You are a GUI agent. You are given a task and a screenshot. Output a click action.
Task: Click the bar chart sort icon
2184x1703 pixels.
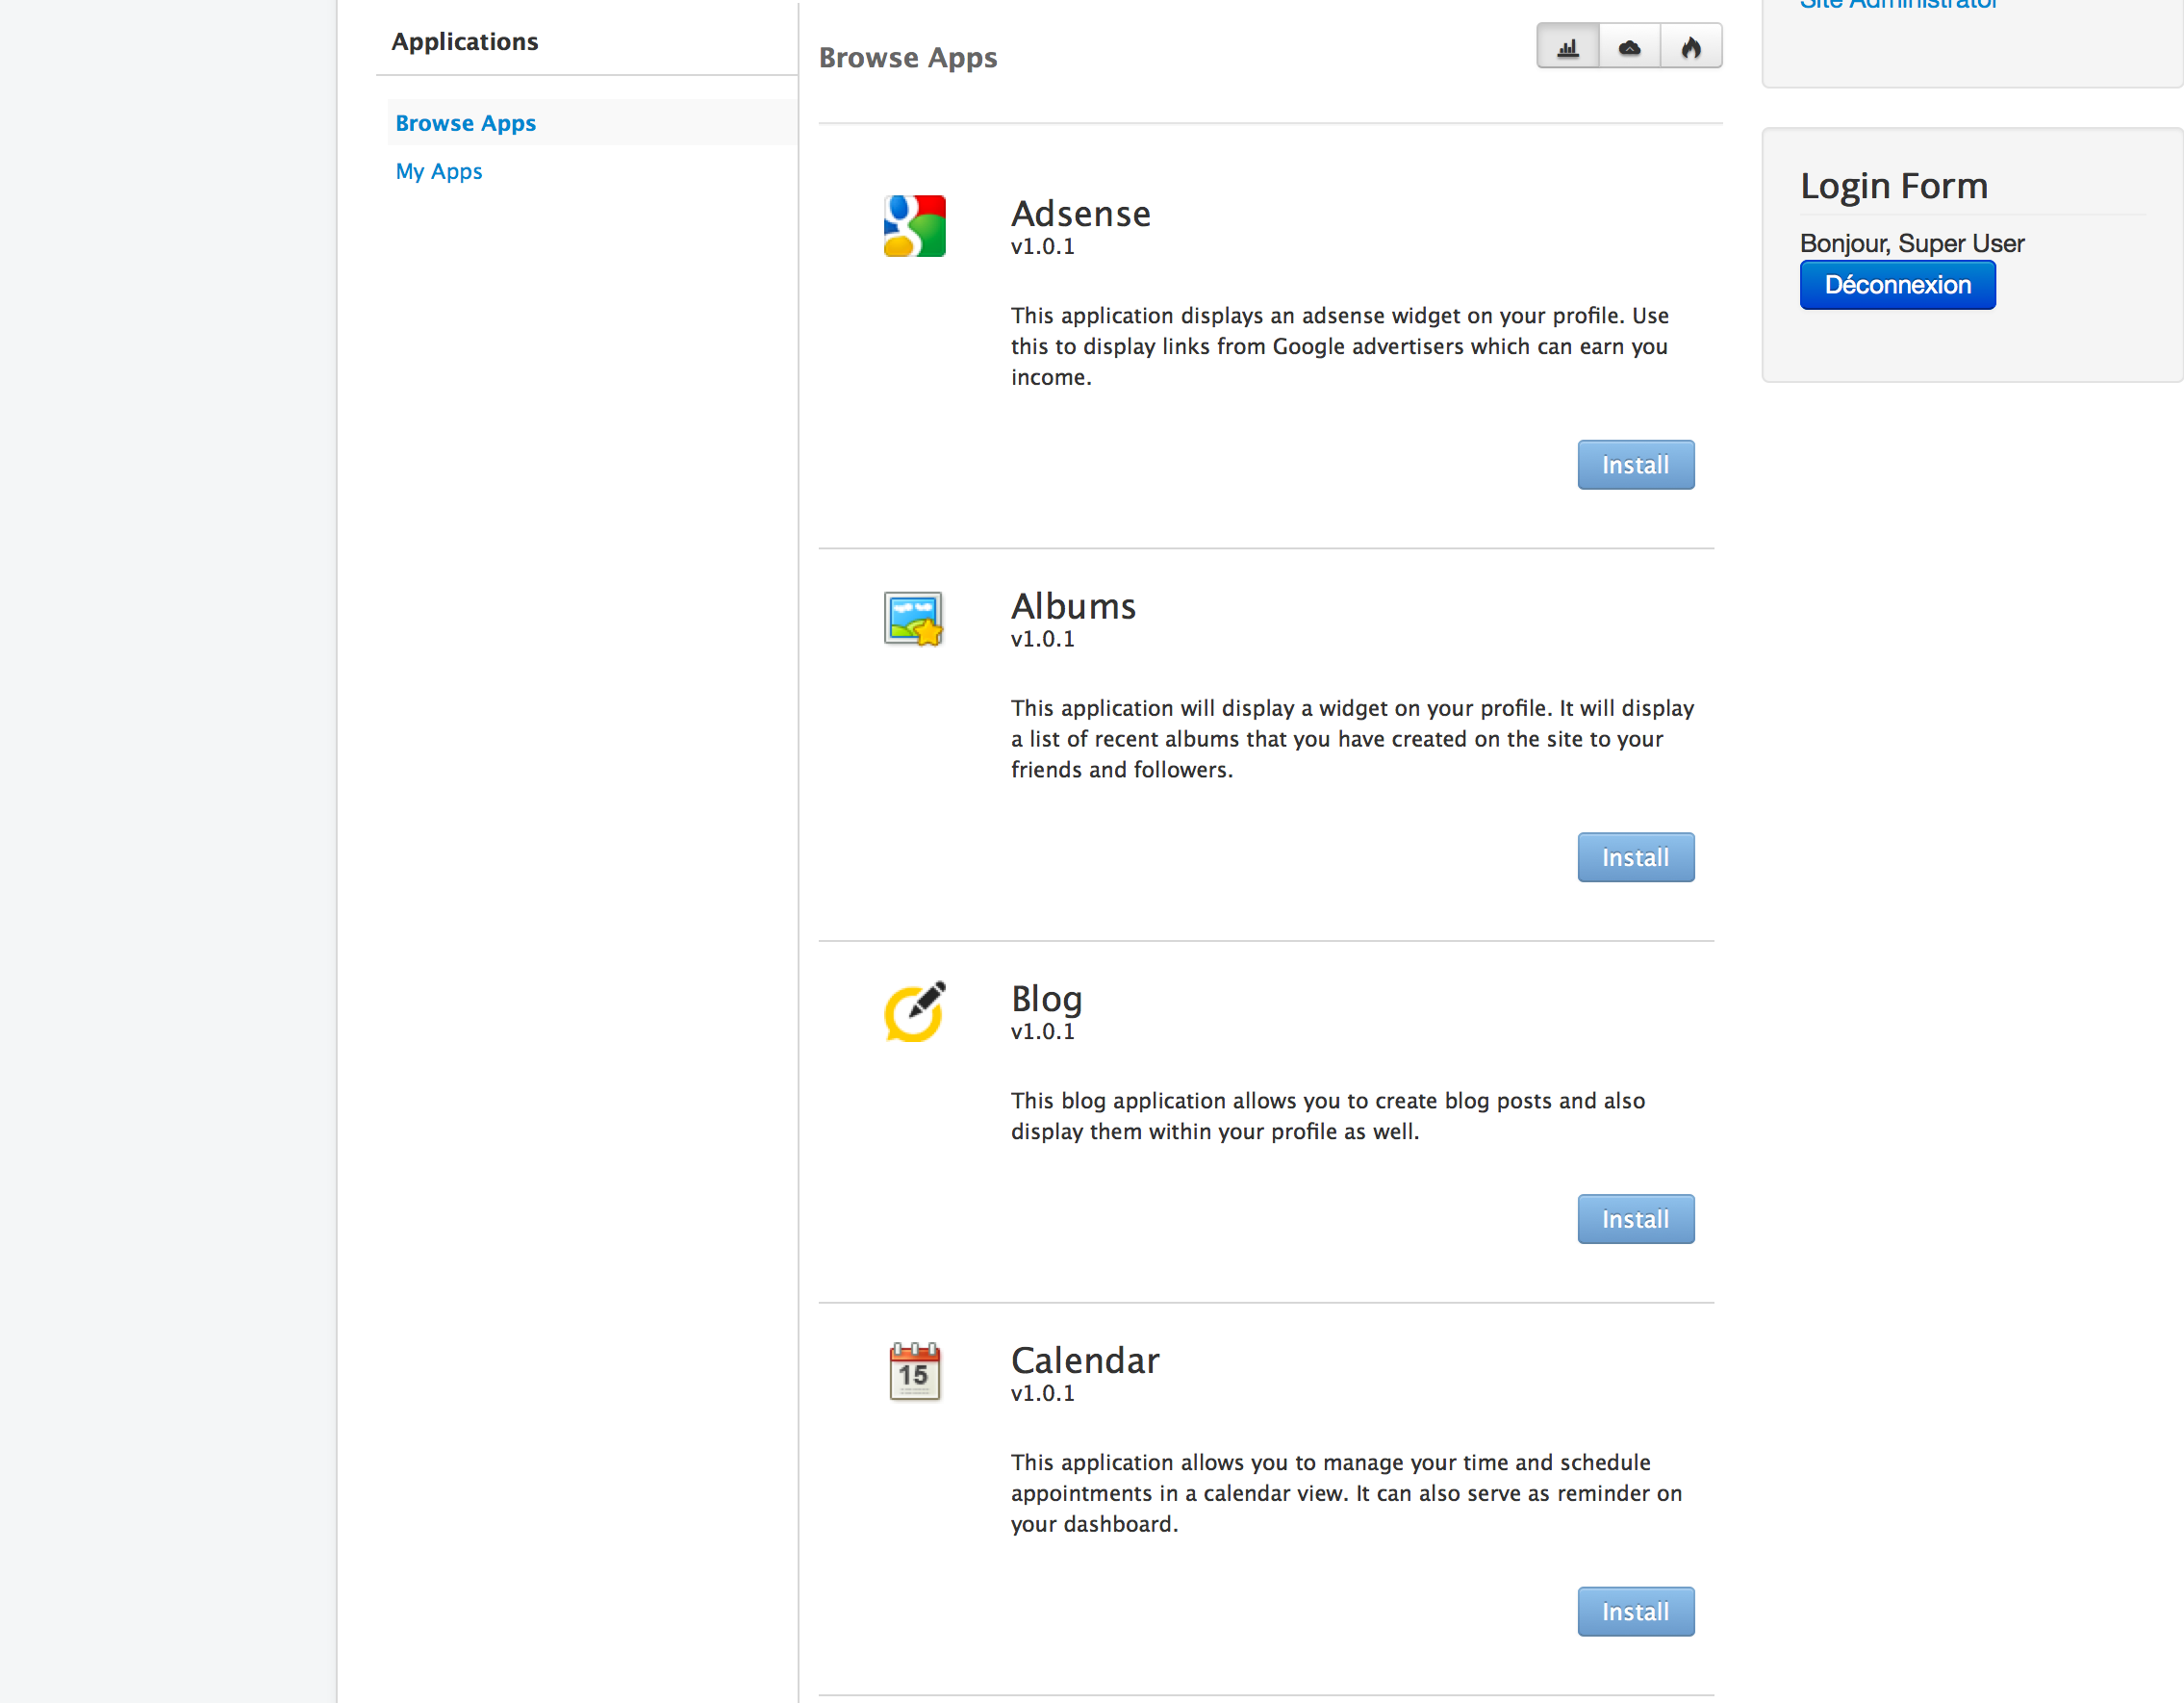point(1567,47)
